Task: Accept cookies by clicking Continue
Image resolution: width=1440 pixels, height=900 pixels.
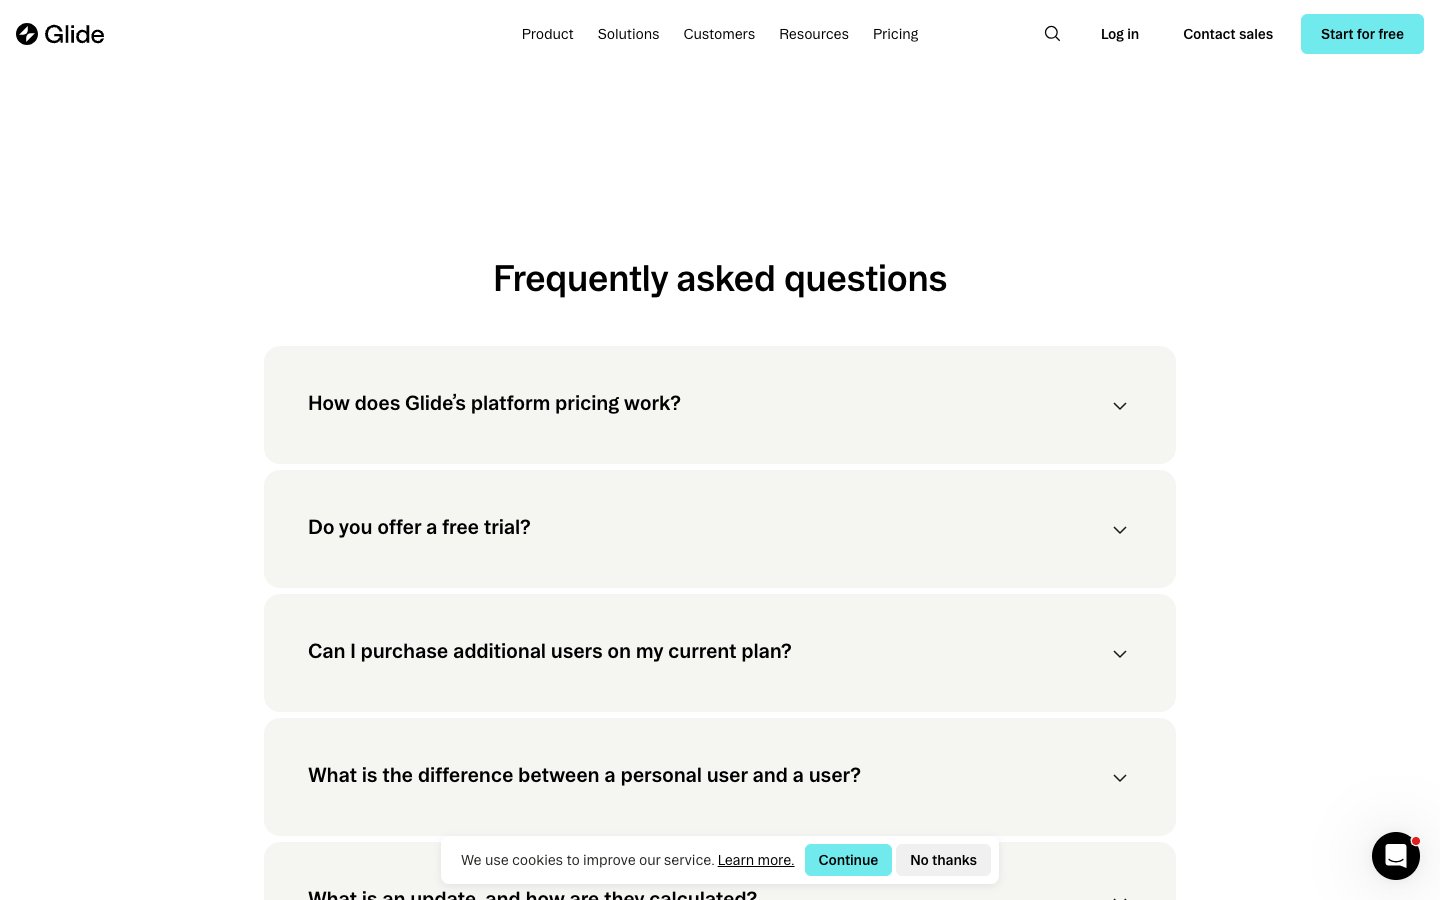Action: pos(848,860)
